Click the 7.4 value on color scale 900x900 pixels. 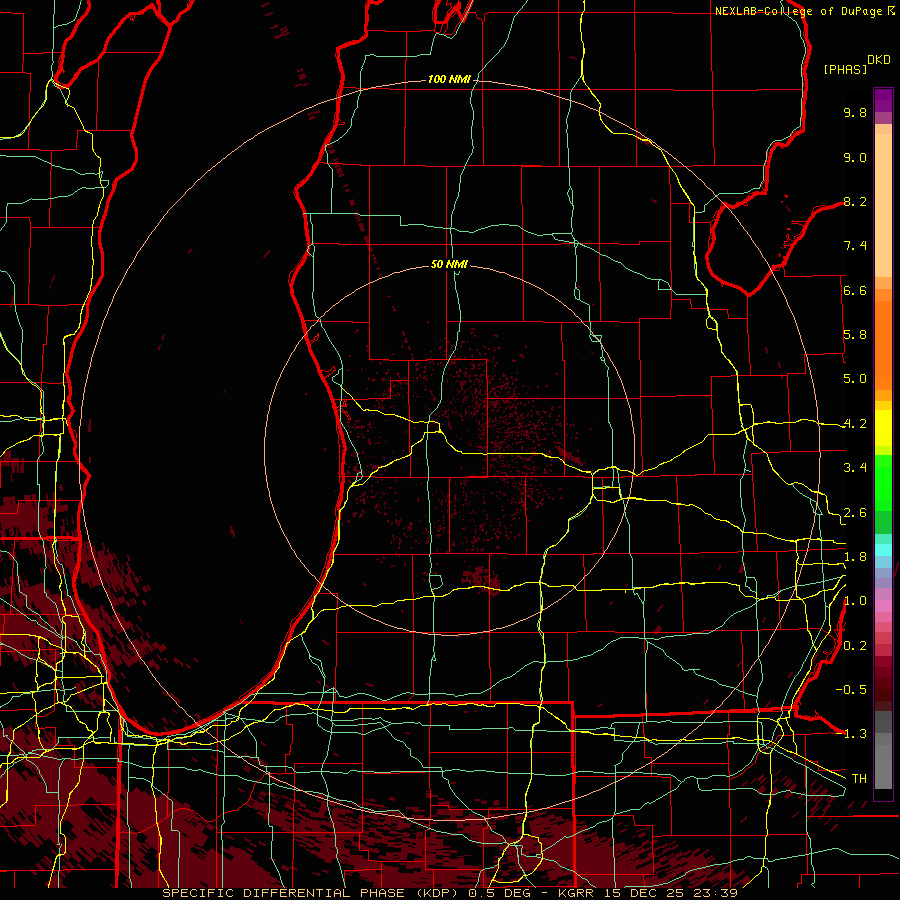[x=855, y=246]
